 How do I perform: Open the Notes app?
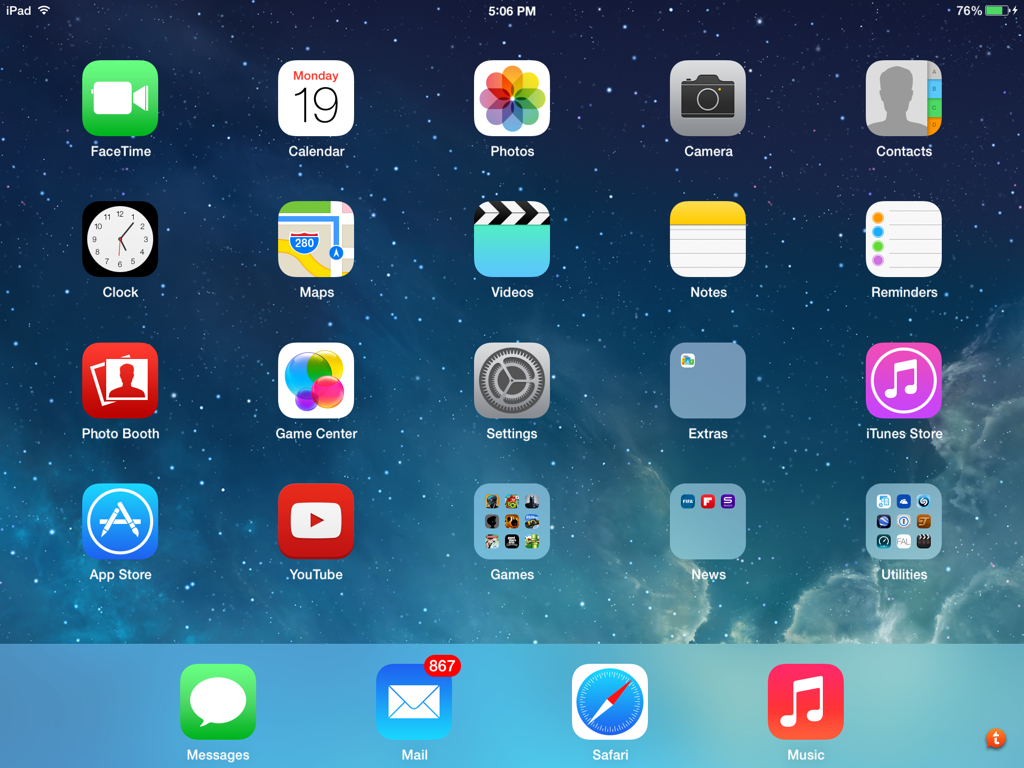click(708, 239)
